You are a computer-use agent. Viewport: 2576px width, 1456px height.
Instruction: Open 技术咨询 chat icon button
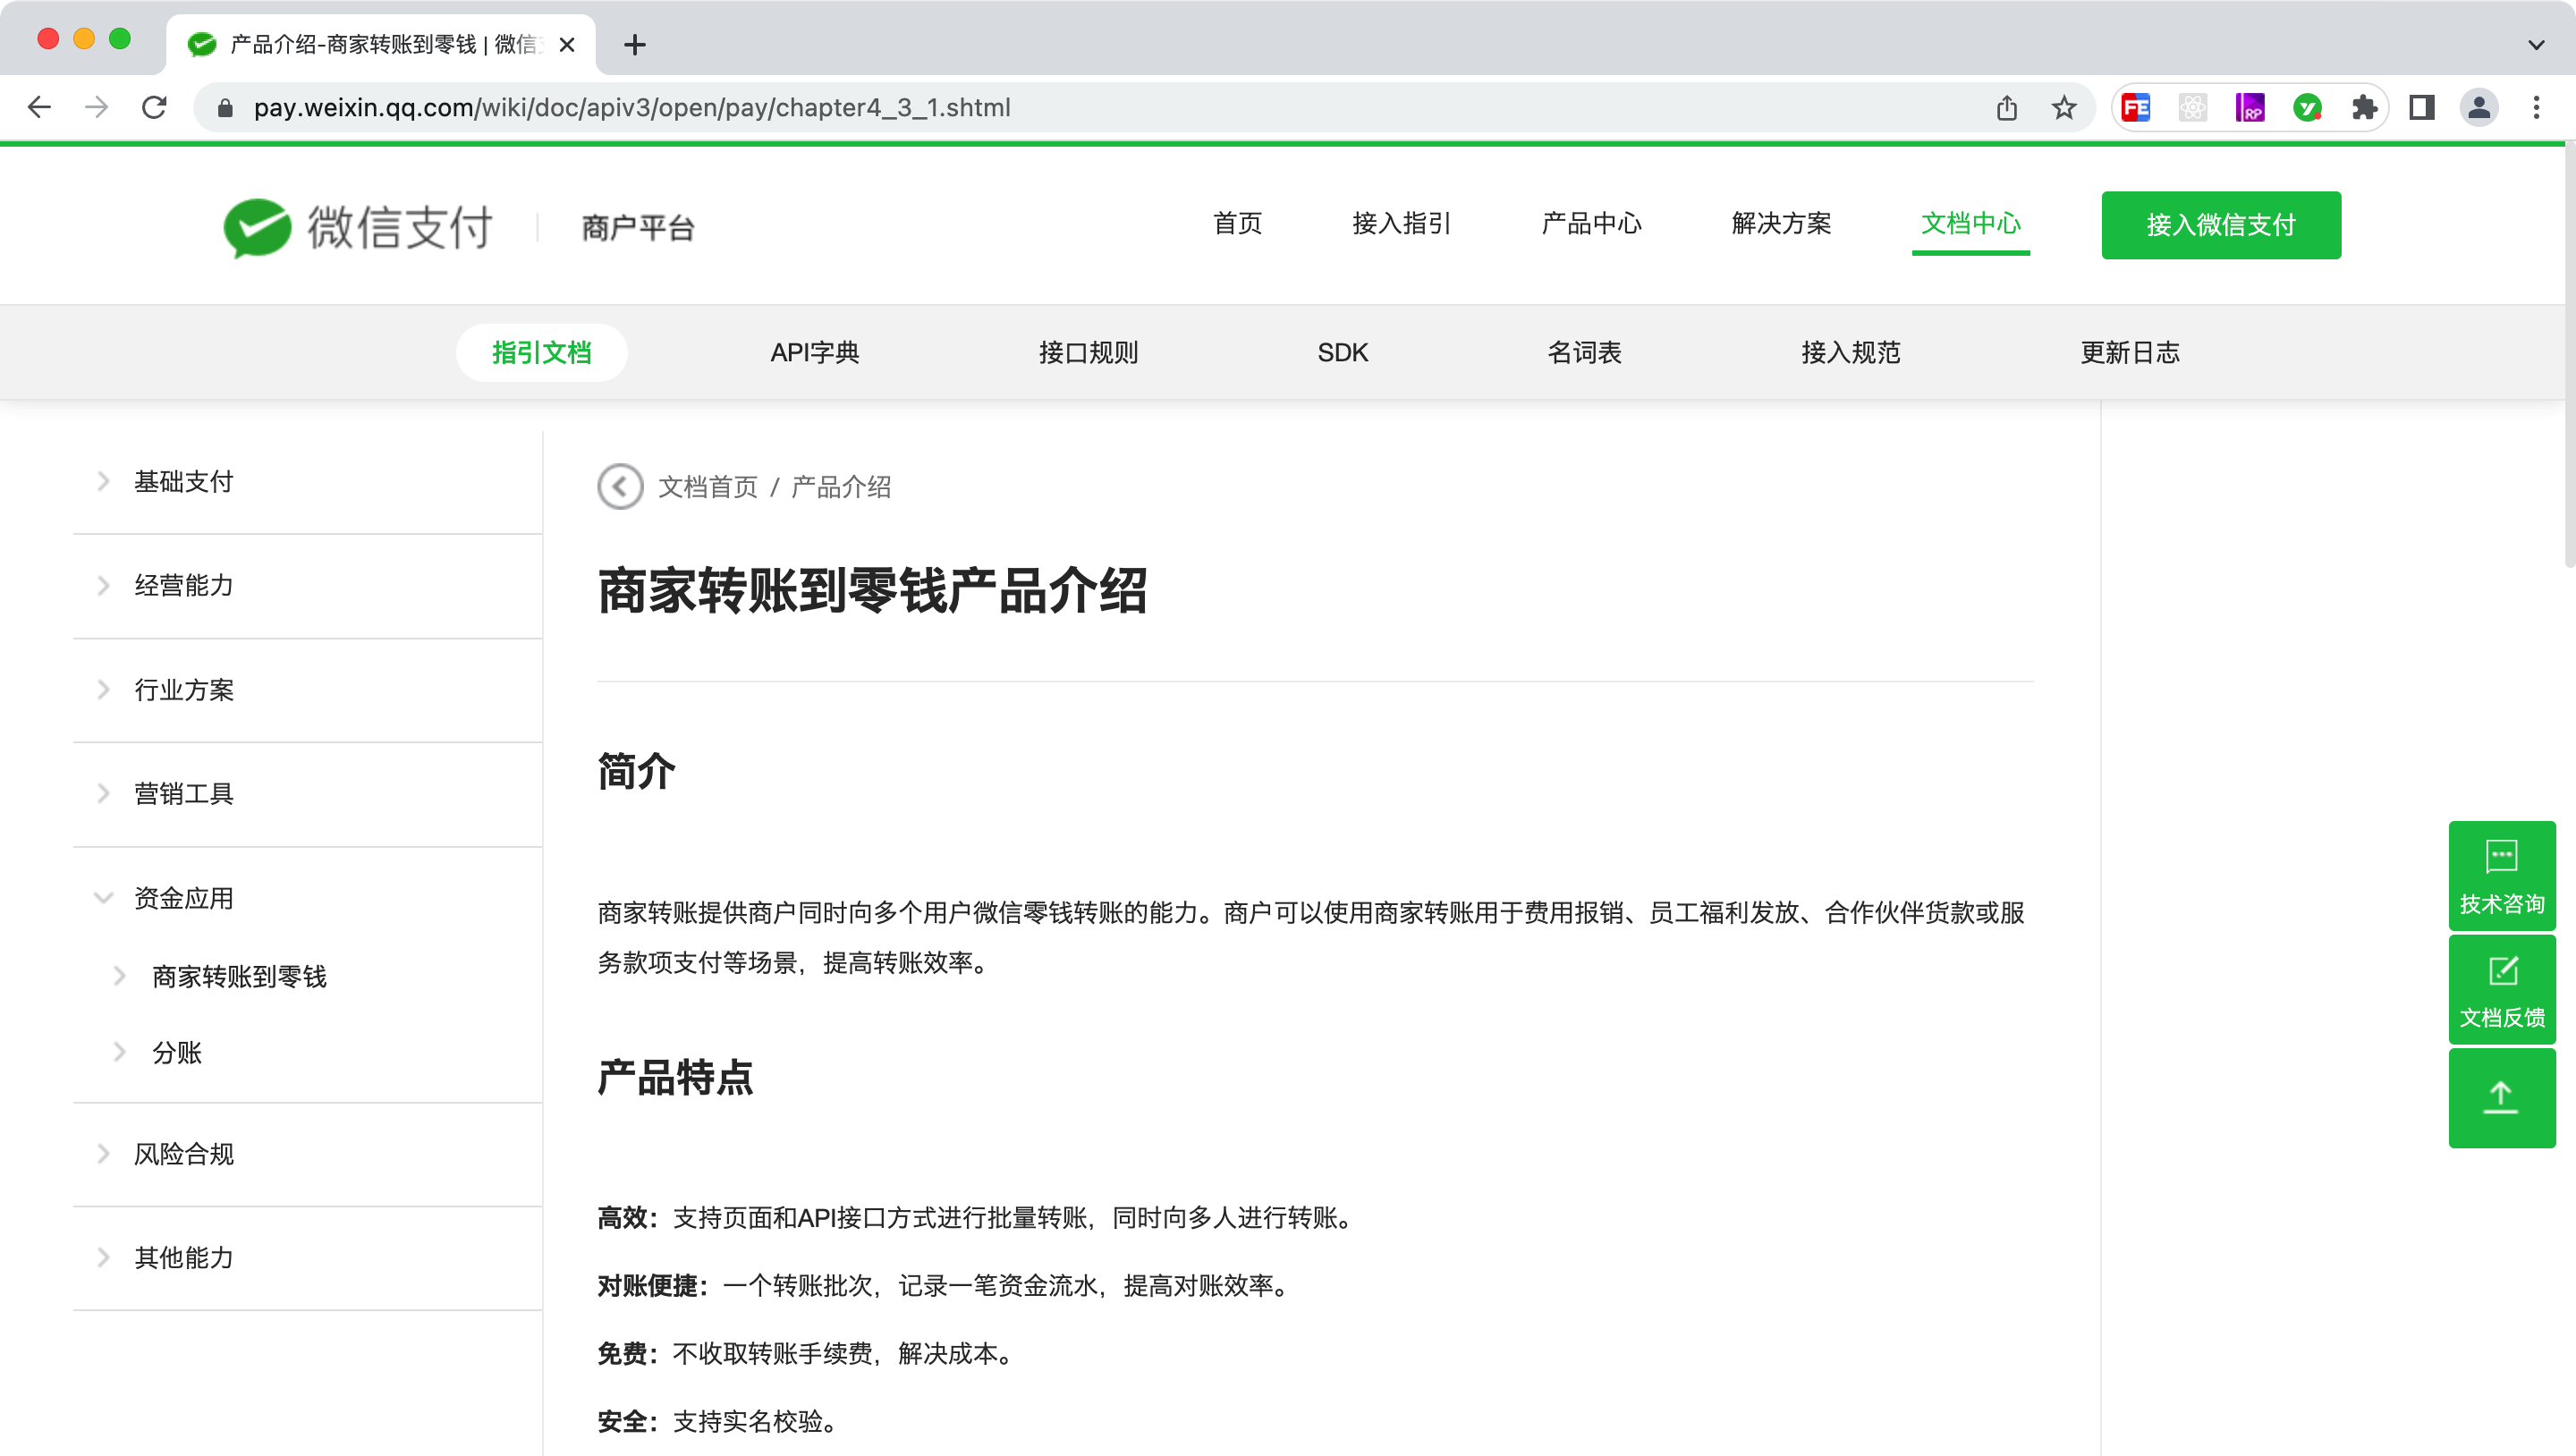(2501, 875)
